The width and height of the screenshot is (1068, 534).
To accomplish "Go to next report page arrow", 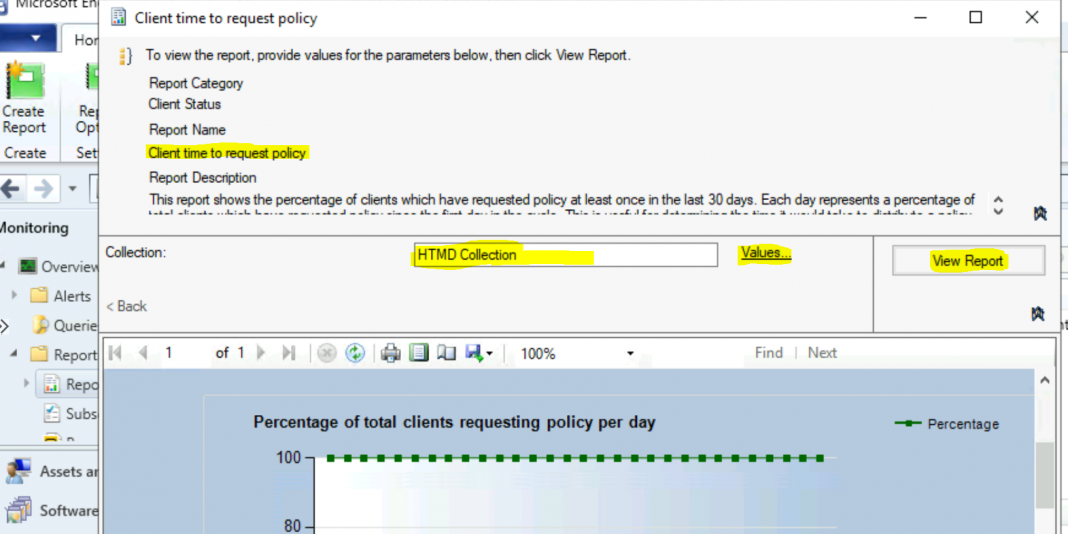I will click(262, 353).
